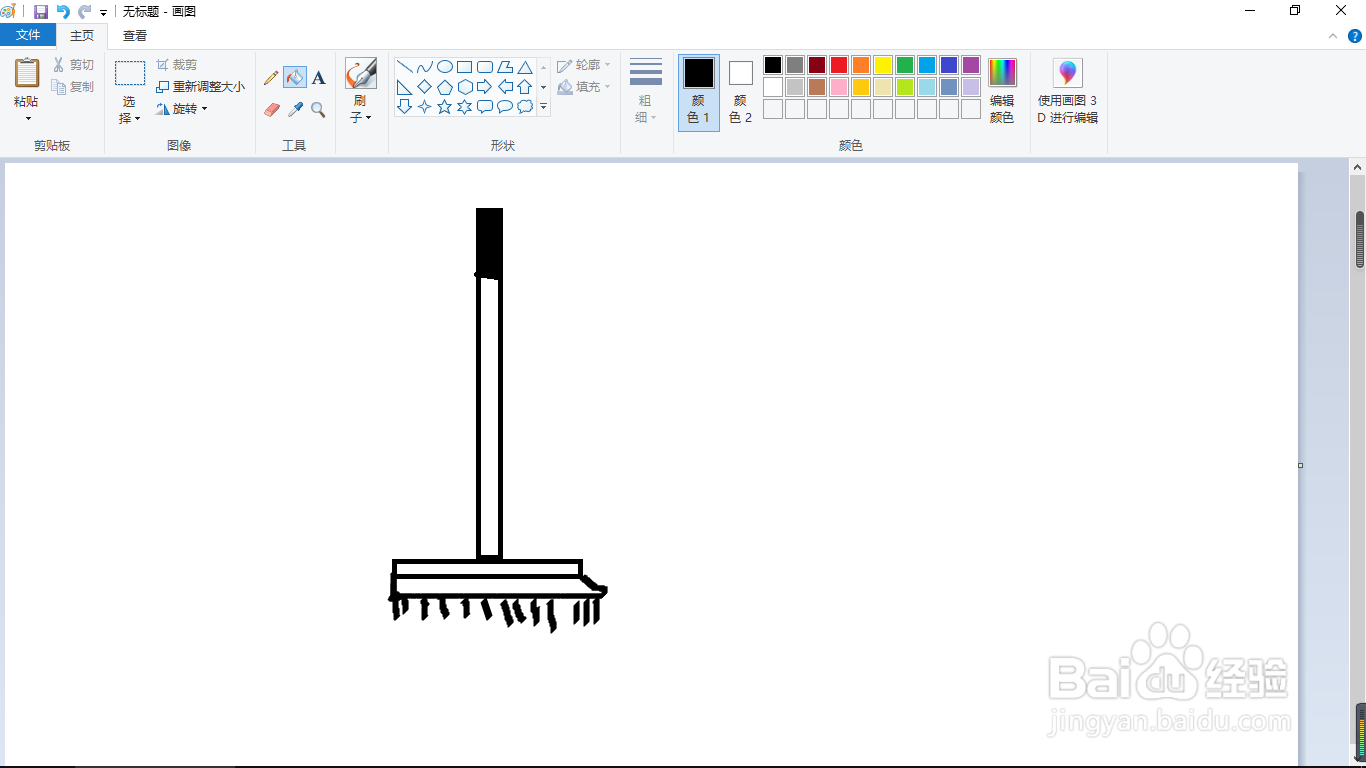Click the rectangular selection icon
Screen dimensions: 1366x768
point(130,74)
